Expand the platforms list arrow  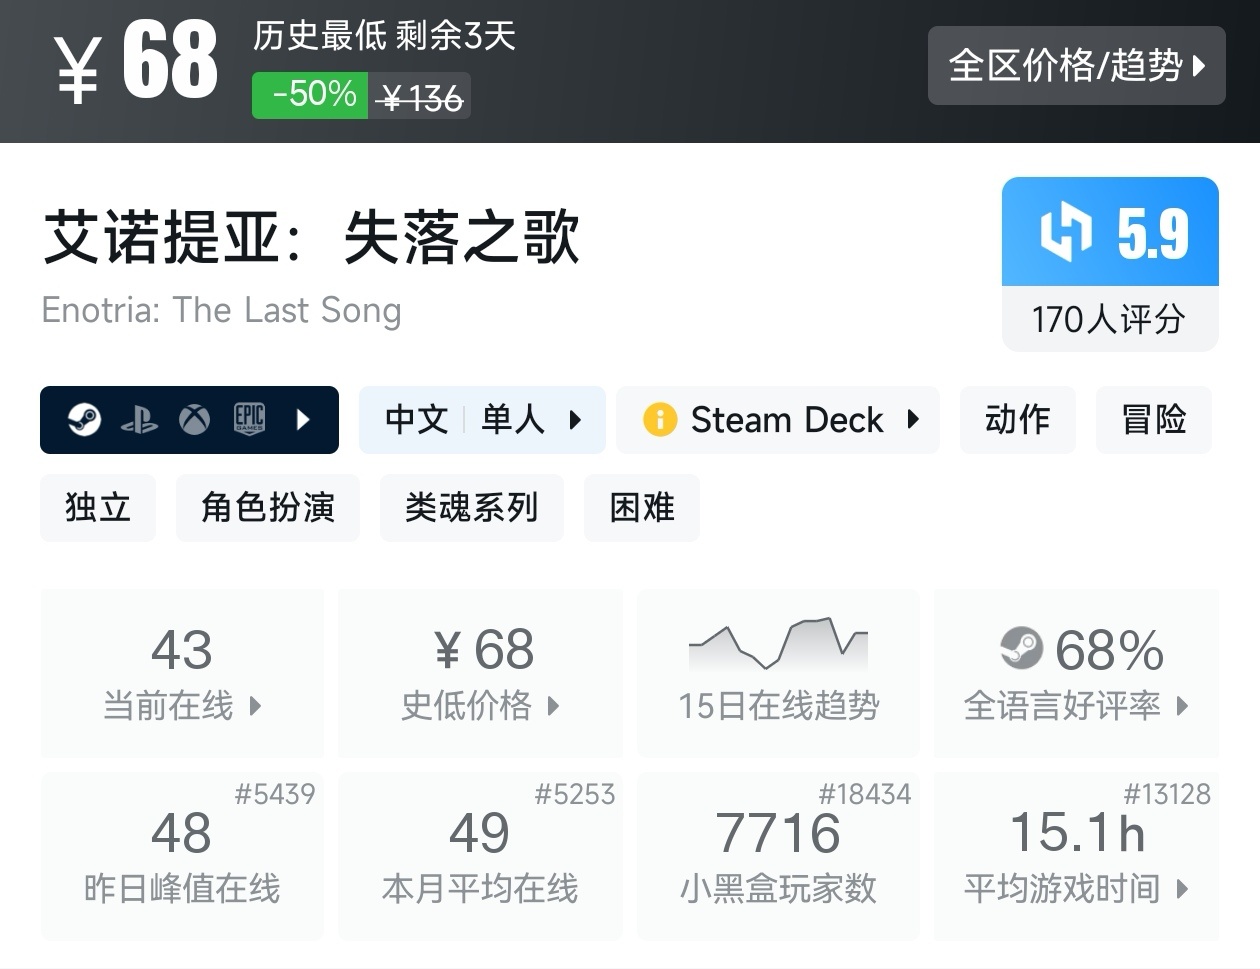[x=305, y=420]
